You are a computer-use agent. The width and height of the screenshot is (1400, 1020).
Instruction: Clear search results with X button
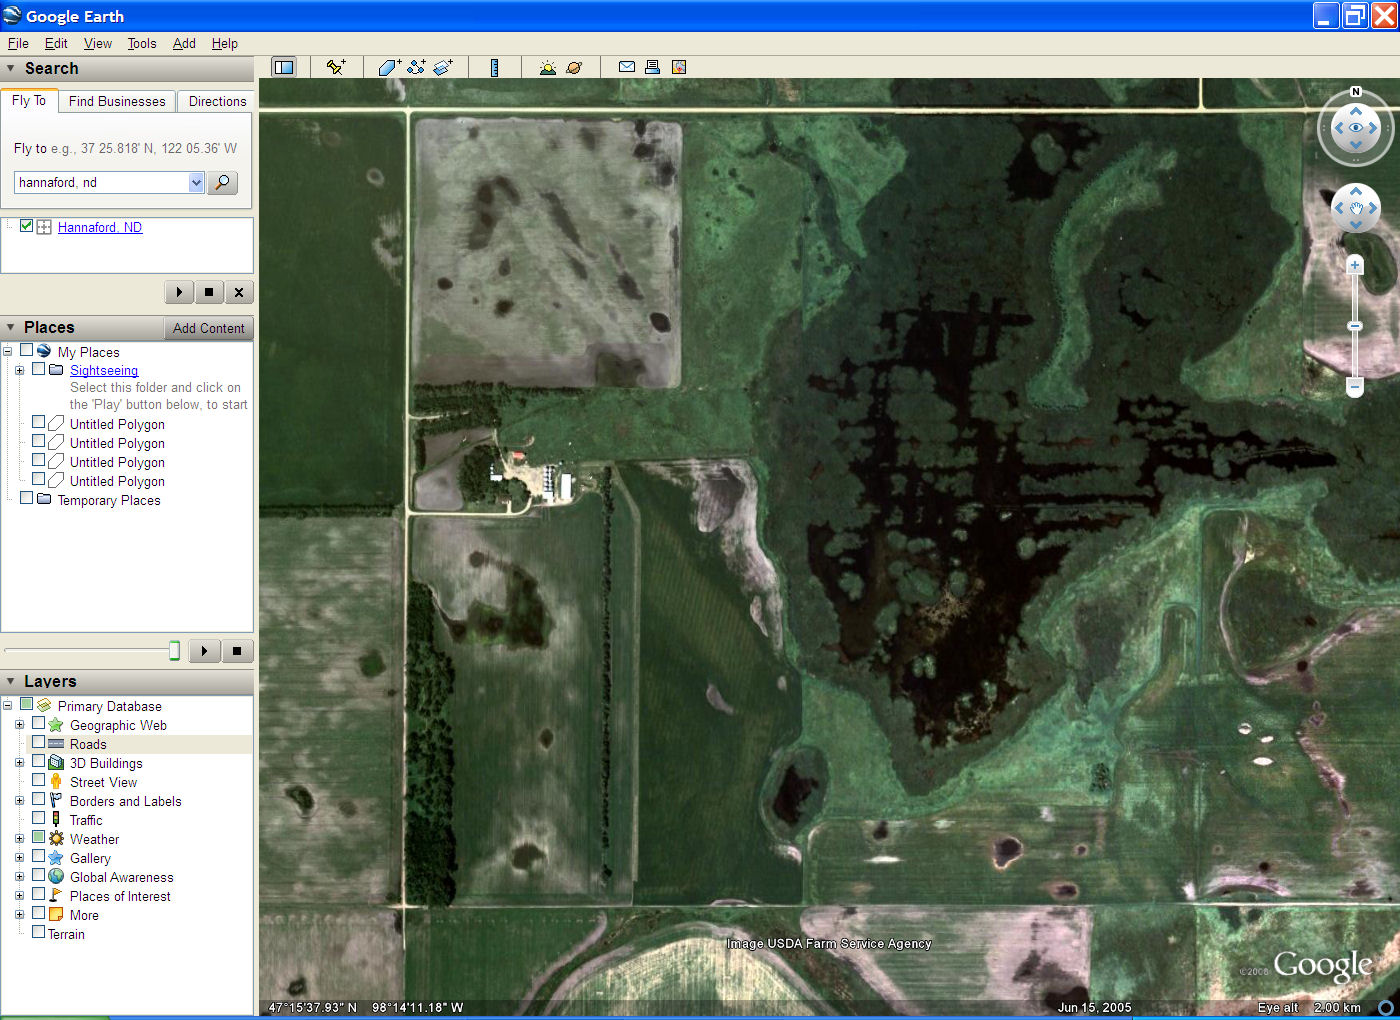tap(239, 292)
